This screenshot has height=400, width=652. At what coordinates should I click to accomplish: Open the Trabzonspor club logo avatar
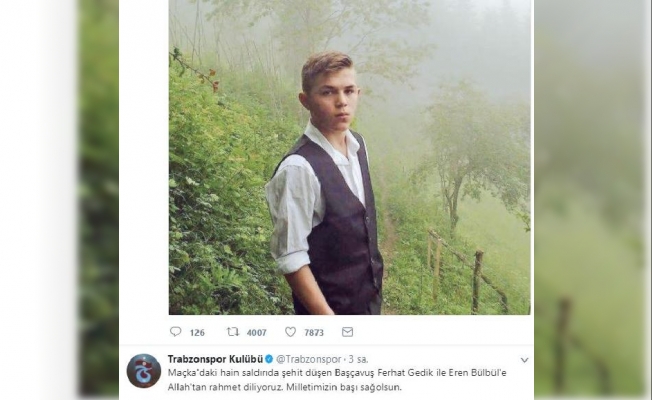point(143,371)
